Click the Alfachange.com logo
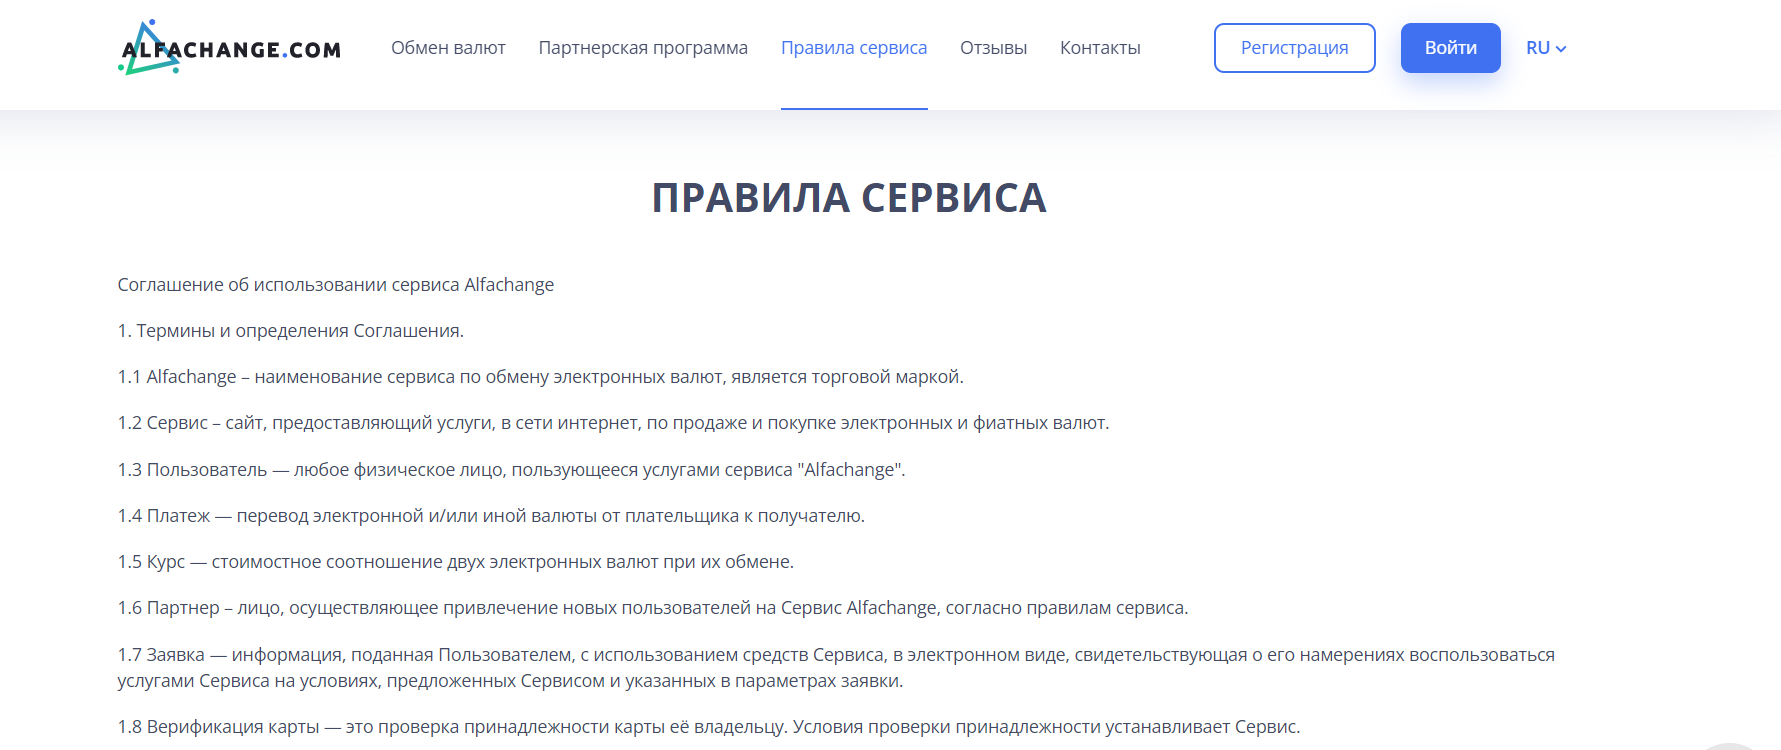The height and width of the screenshot is (750, 1781). [229, 47]
